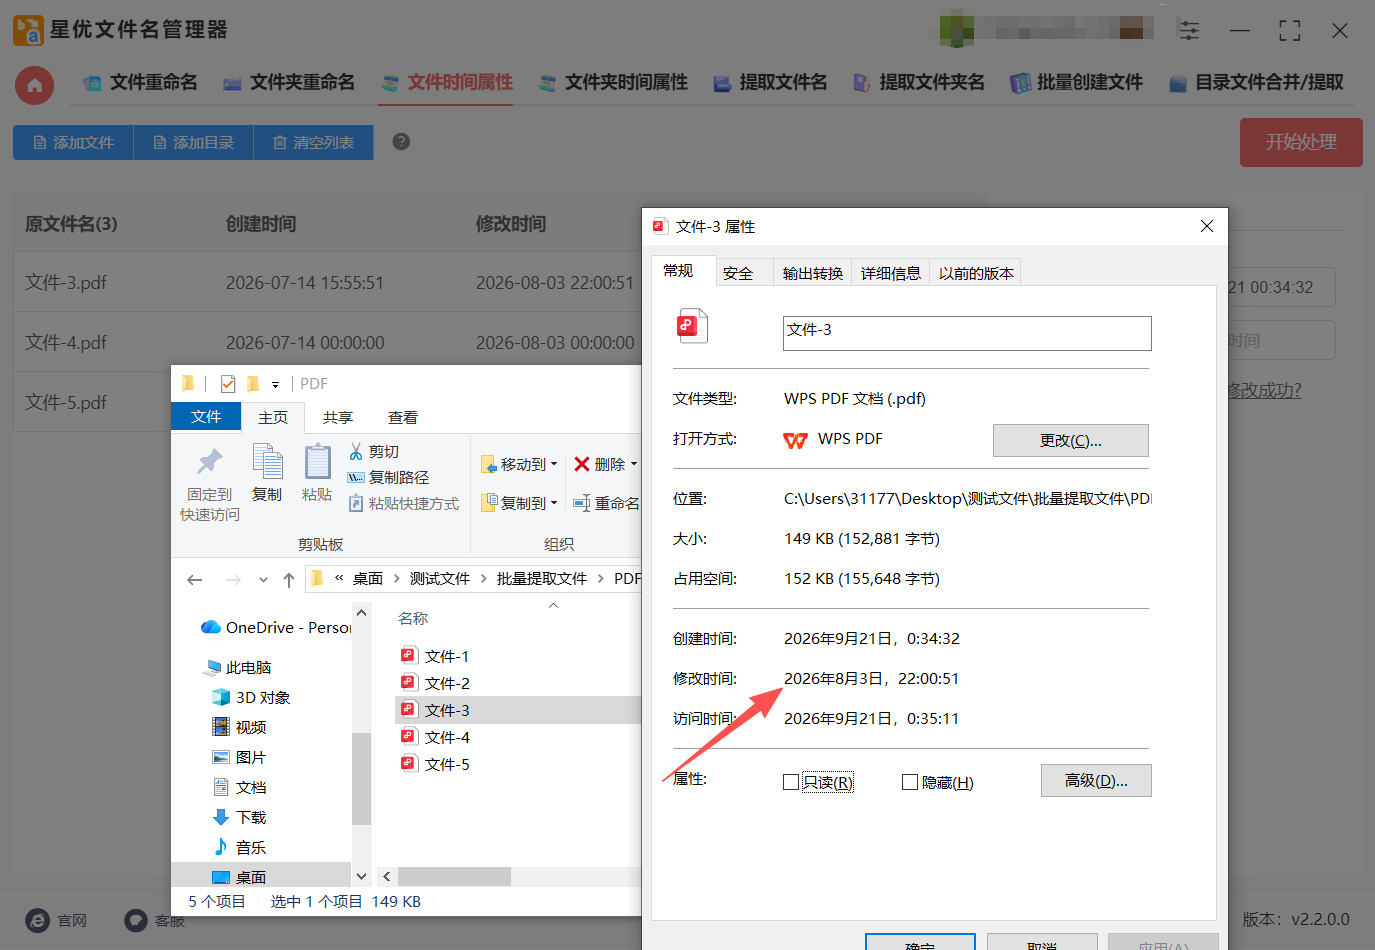The height and width of the screenshot is (950, 1375).
Task: Click the Back arrow in Explorer
Action: [x=195, y=579]
